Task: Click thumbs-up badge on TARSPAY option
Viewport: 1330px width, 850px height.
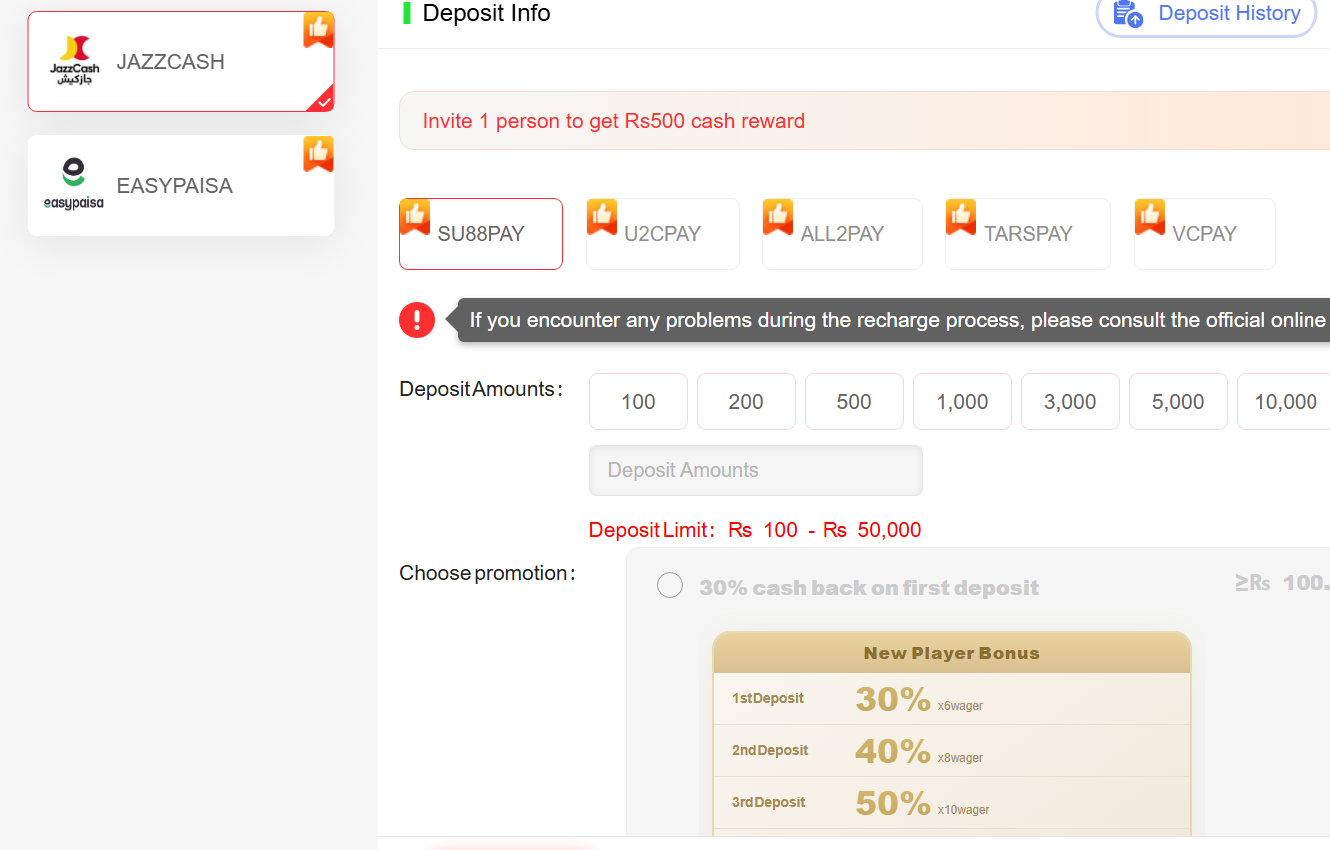Action: [960, 216]
